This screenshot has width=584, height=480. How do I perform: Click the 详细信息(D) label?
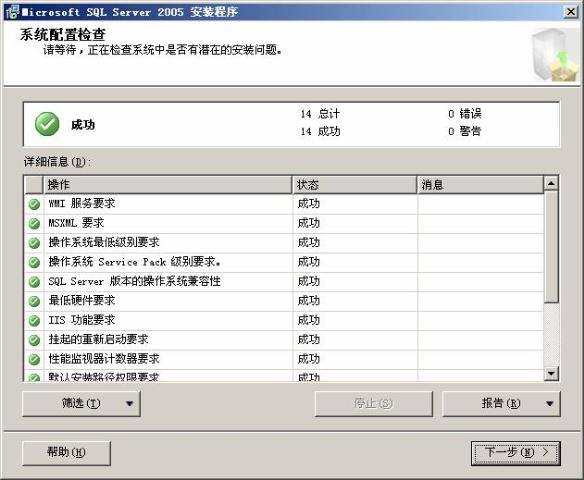[x=57, y=162]
